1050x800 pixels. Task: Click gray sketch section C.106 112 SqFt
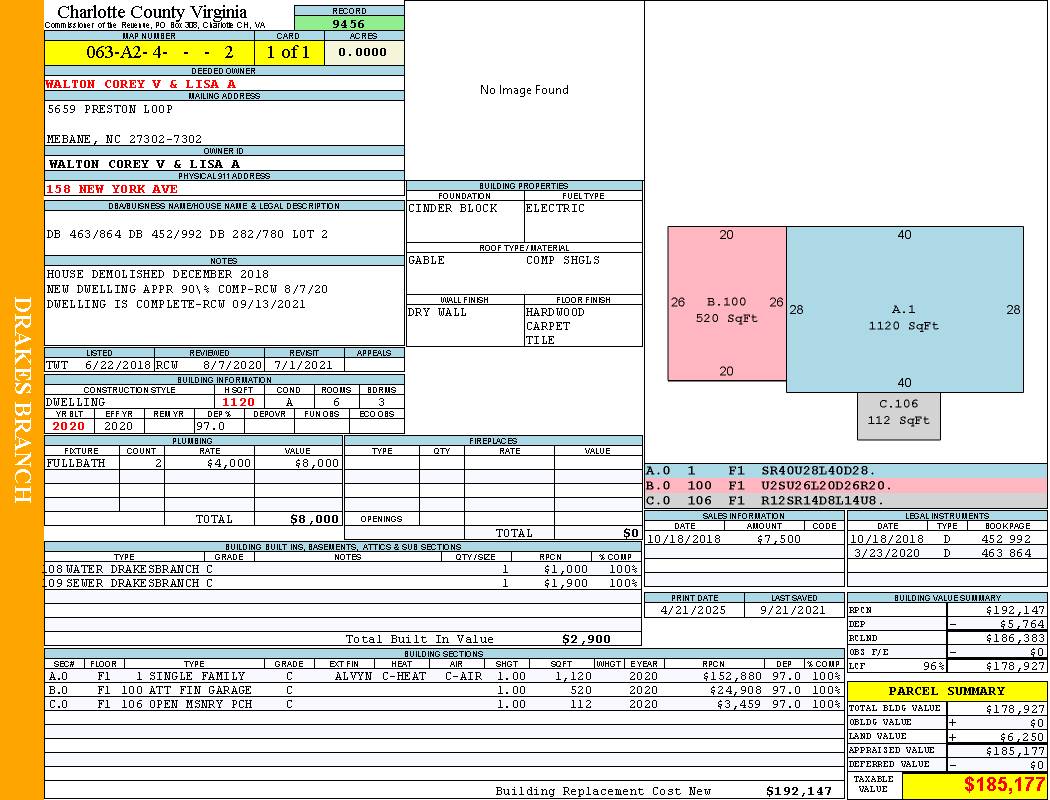tap(899, 416)
